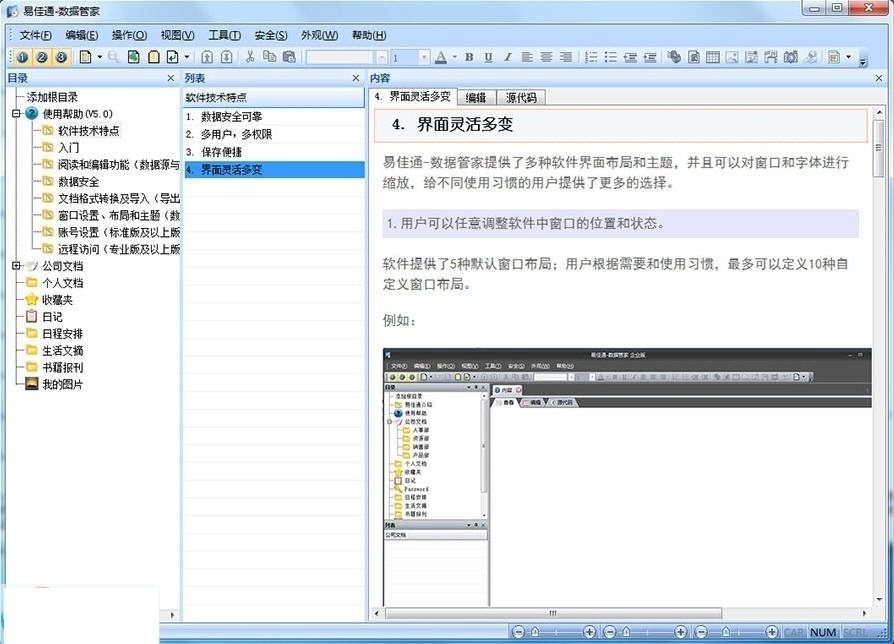Click the paste clipboard icon
Viewport: 894px width, 644px height.
289,57
